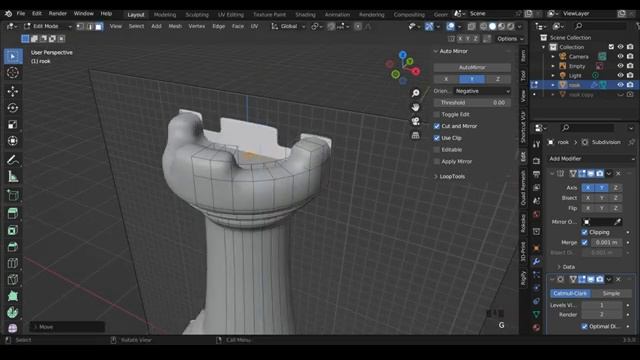This screenshot has height=360, width=640.
Task: Collapse the Auto Mirror panel
Action: 436,51
